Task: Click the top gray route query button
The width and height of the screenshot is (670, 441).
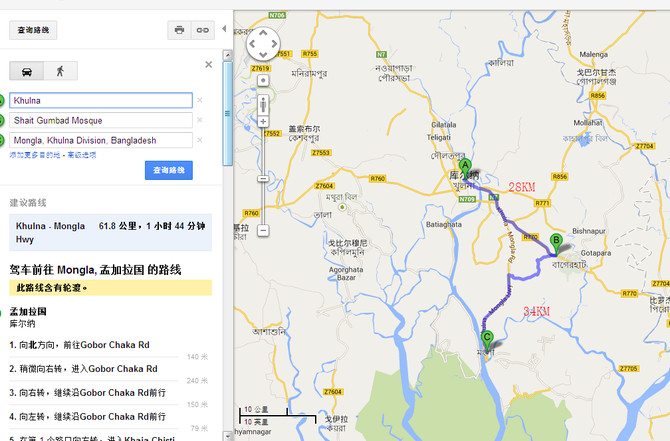Action: point(33,30)
